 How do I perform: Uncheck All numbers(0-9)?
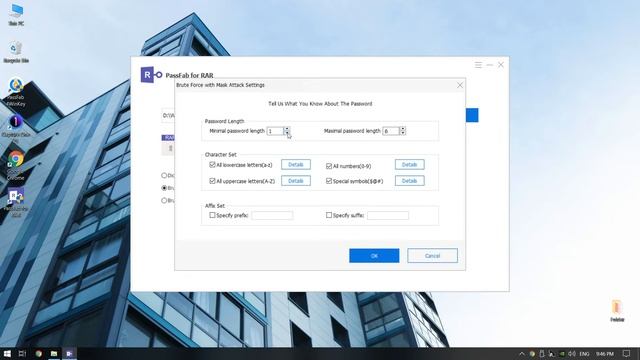pos(329,166)
